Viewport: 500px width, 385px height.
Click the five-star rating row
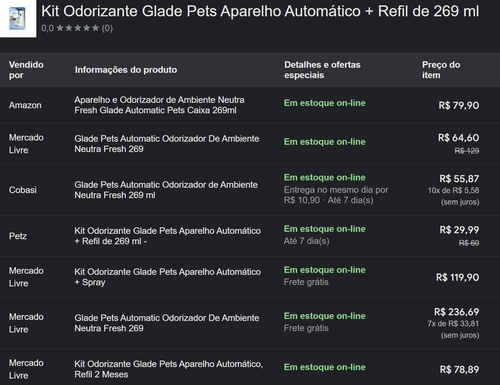(x=77, y=28)
